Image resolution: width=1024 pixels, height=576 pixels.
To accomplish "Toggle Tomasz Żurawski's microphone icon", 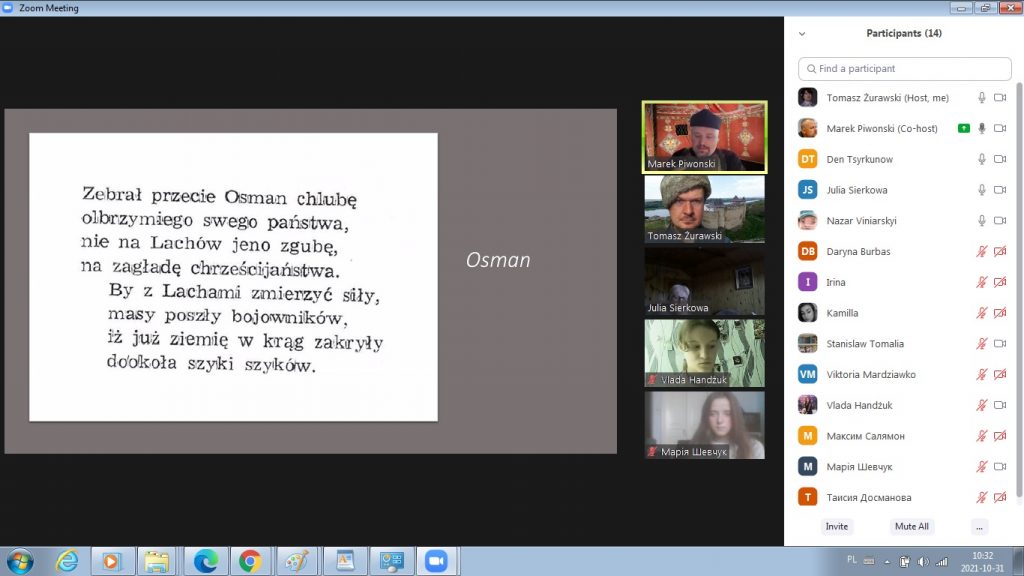I will pyautogui.click(x=982, y=98).
